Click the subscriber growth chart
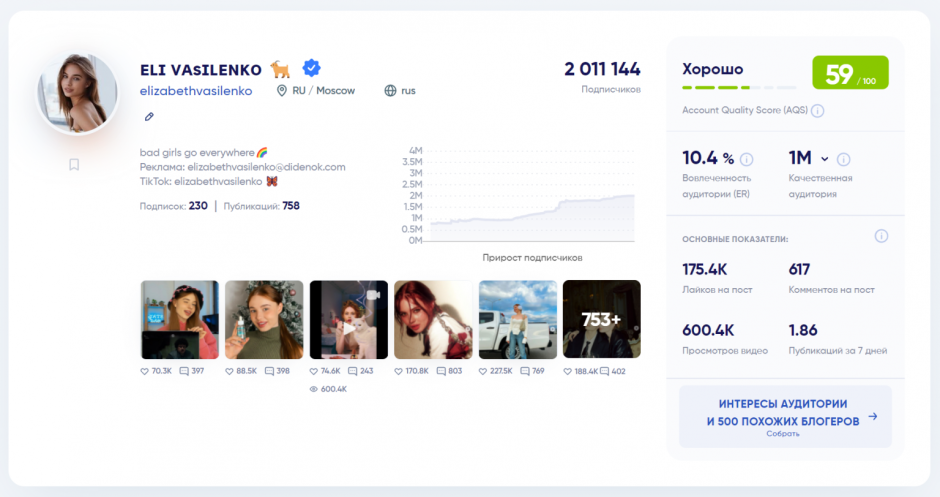Viewport: 940px width, 497px height. click(518, 195)
